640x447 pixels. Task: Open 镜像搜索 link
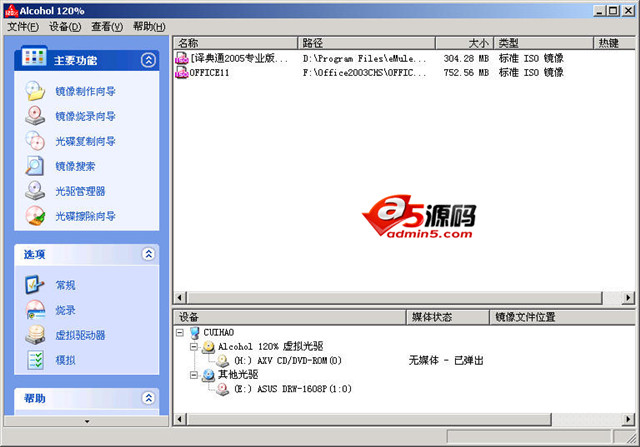(x=75, y=166)
